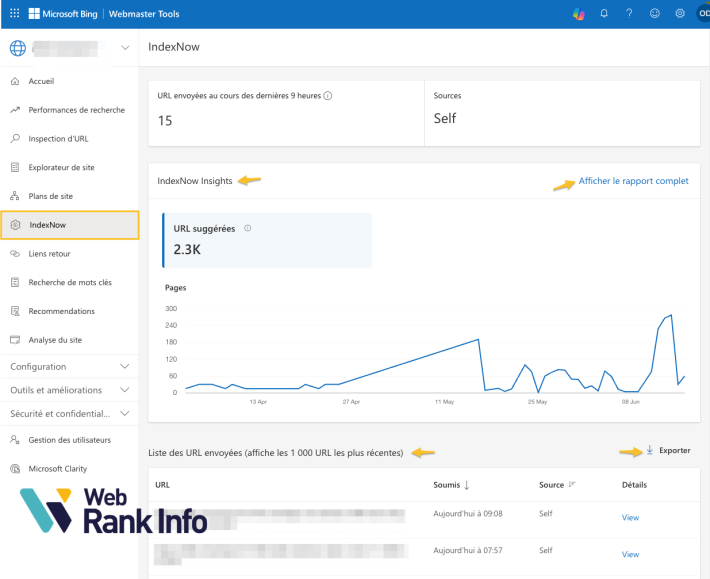Click the "Aujourd'hui à 07:57" cell
This screenshot has height=579, width=710.
coord(468,550)
